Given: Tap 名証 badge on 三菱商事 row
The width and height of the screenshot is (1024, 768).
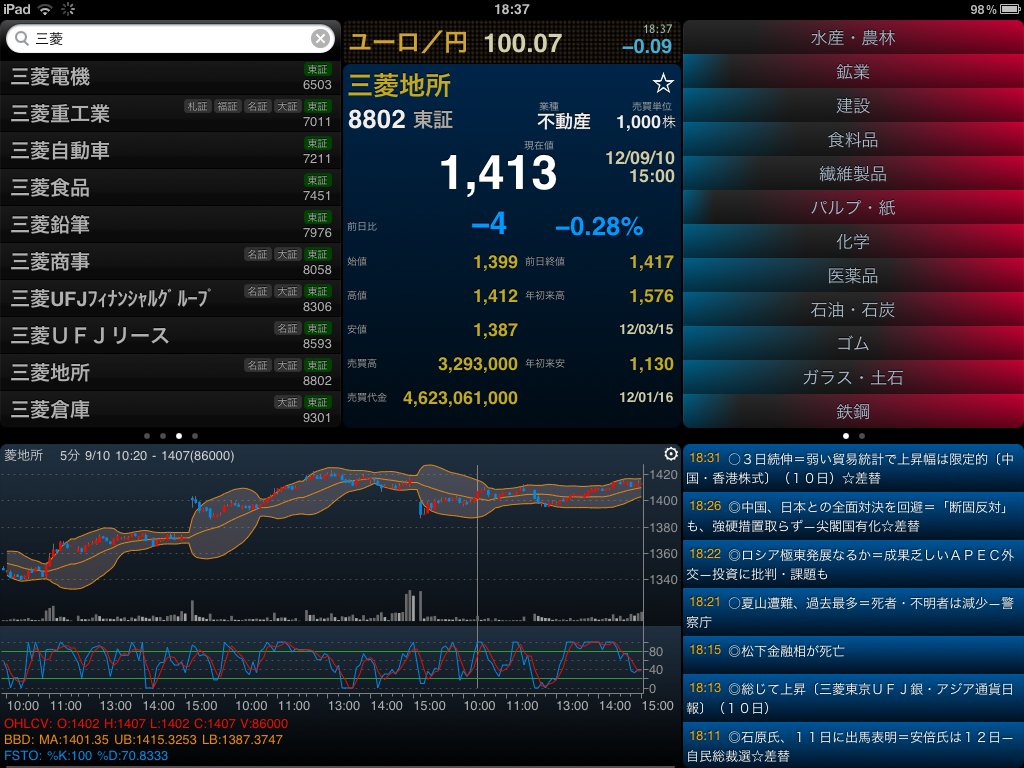Looking at the screenshot, I should pos(257,255).
